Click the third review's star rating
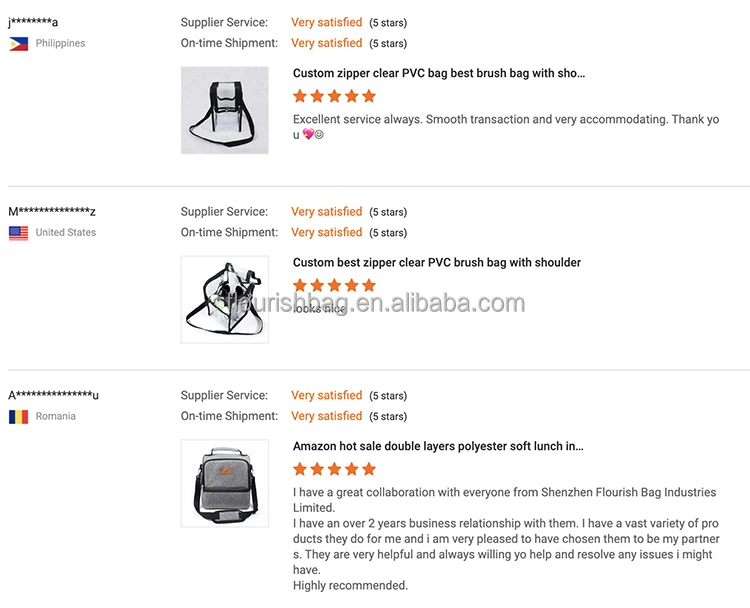750x608 pixels. 334,469
